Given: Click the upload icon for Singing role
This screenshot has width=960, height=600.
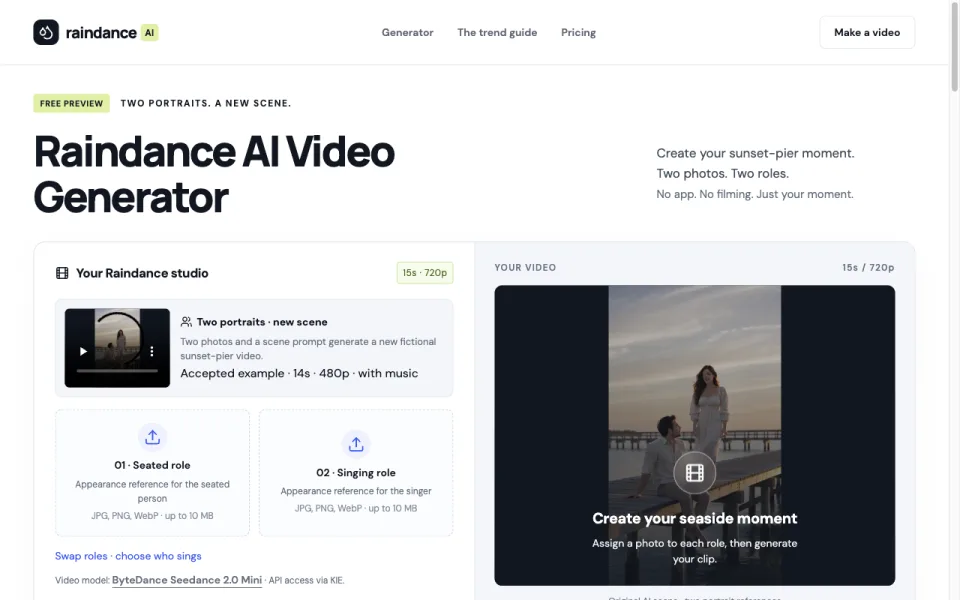Looking at the screenshot, I should (x=356, y=444).
